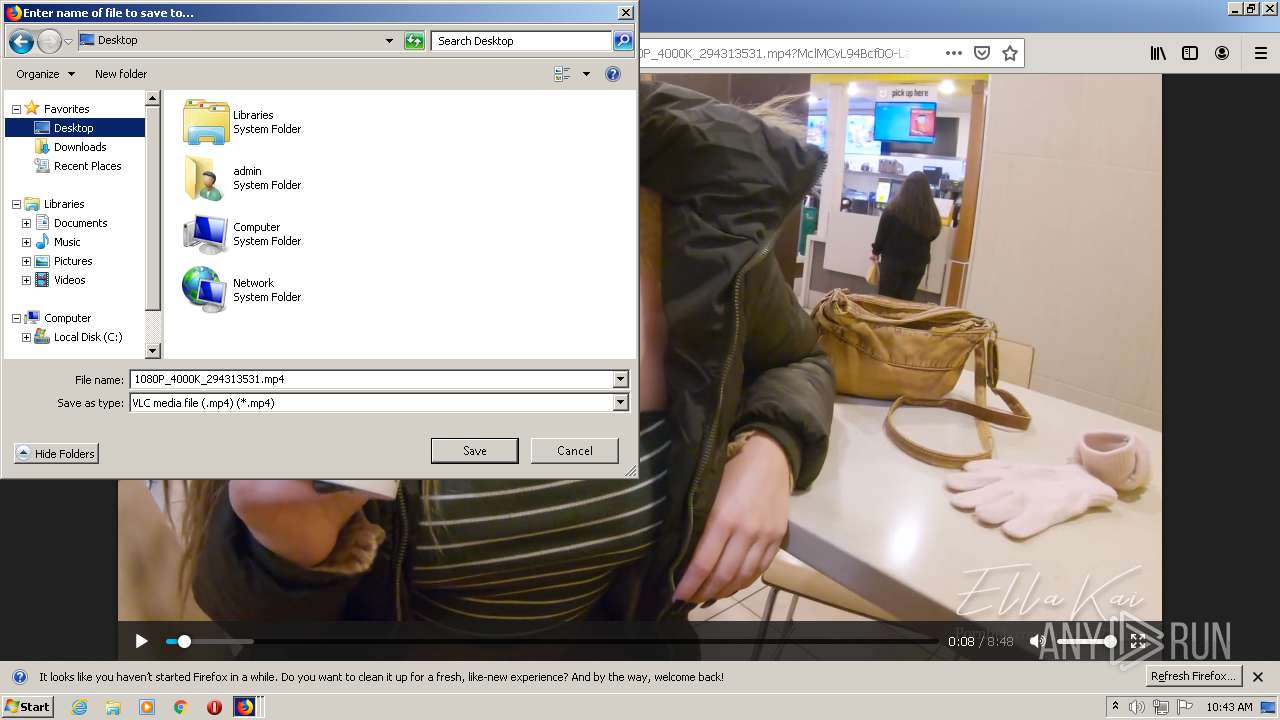Viewport: 1280px width, 720px height.
Task: Select Downloads in Favorites
Action: pos(79,147)
